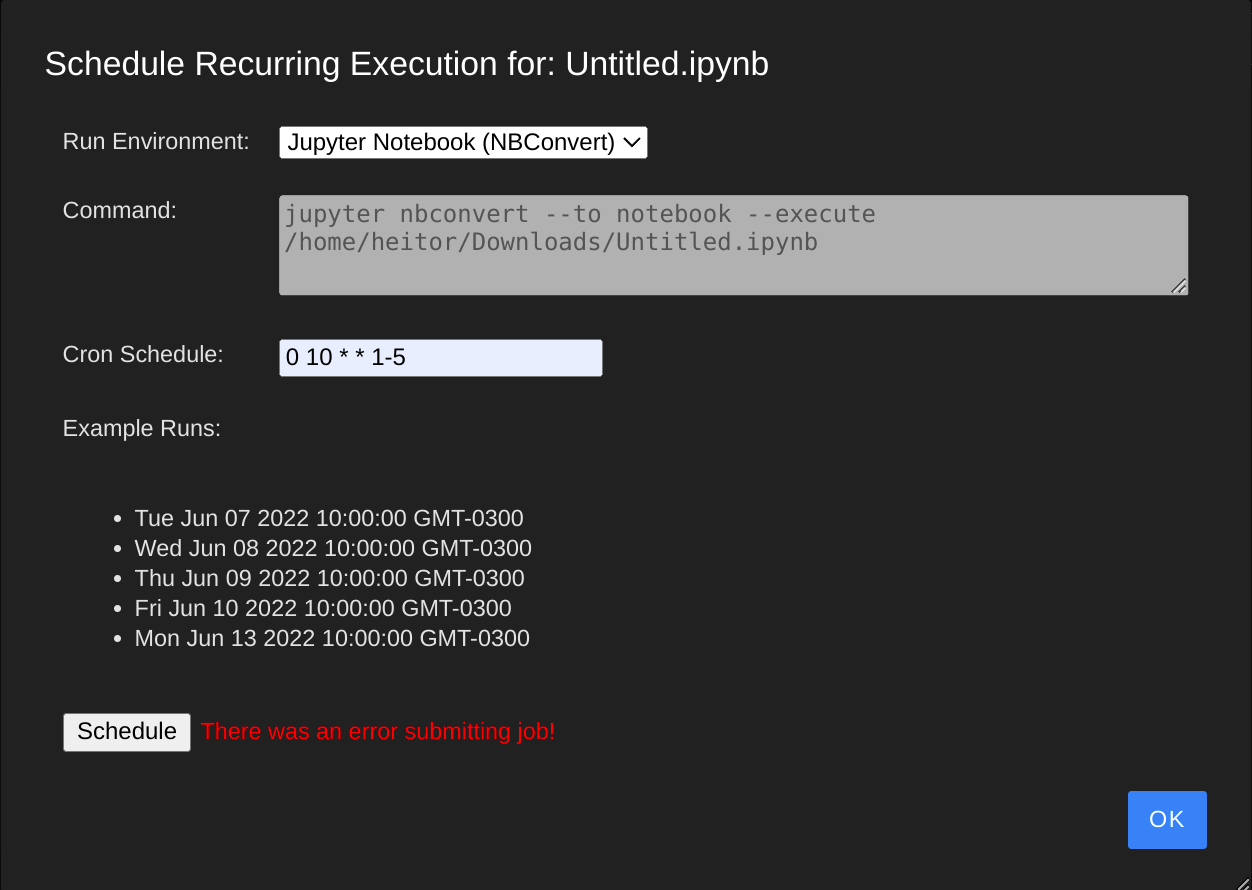The height and width of the screenshot is (890, 1252).
Task: Click the dialog title for Untitled.ipynb
Action: click(x=406, y=63)
